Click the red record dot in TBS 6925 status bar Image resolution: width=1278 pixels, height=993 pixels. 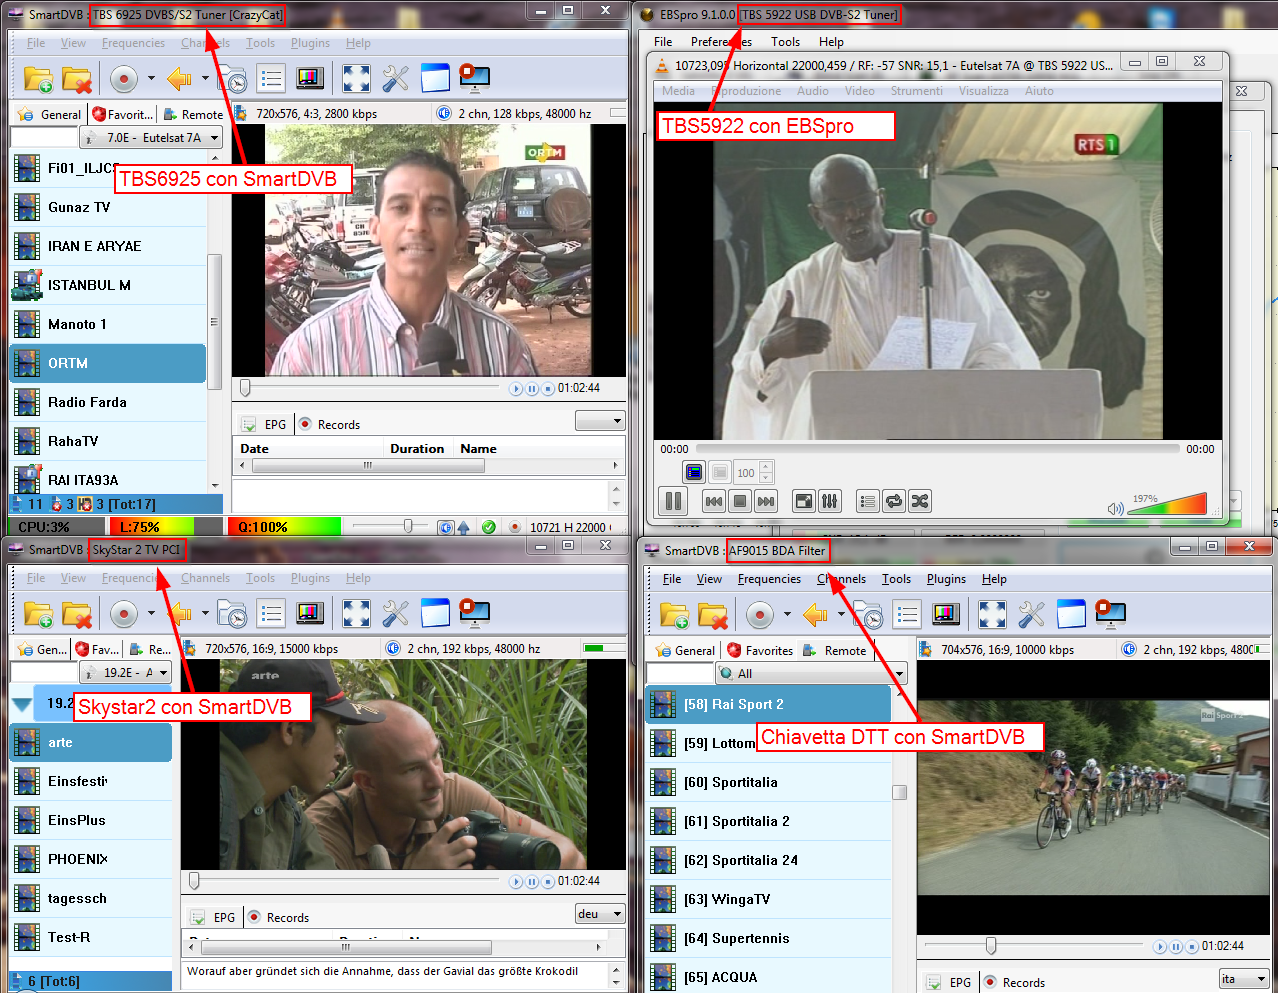pos(514,527)
